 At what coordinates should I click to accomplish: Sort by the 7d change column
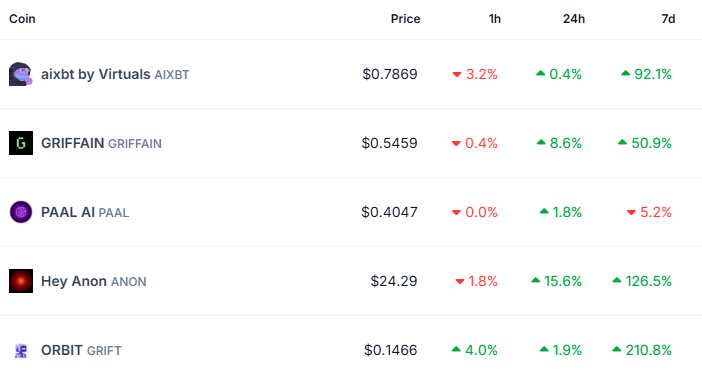(668, 19)
